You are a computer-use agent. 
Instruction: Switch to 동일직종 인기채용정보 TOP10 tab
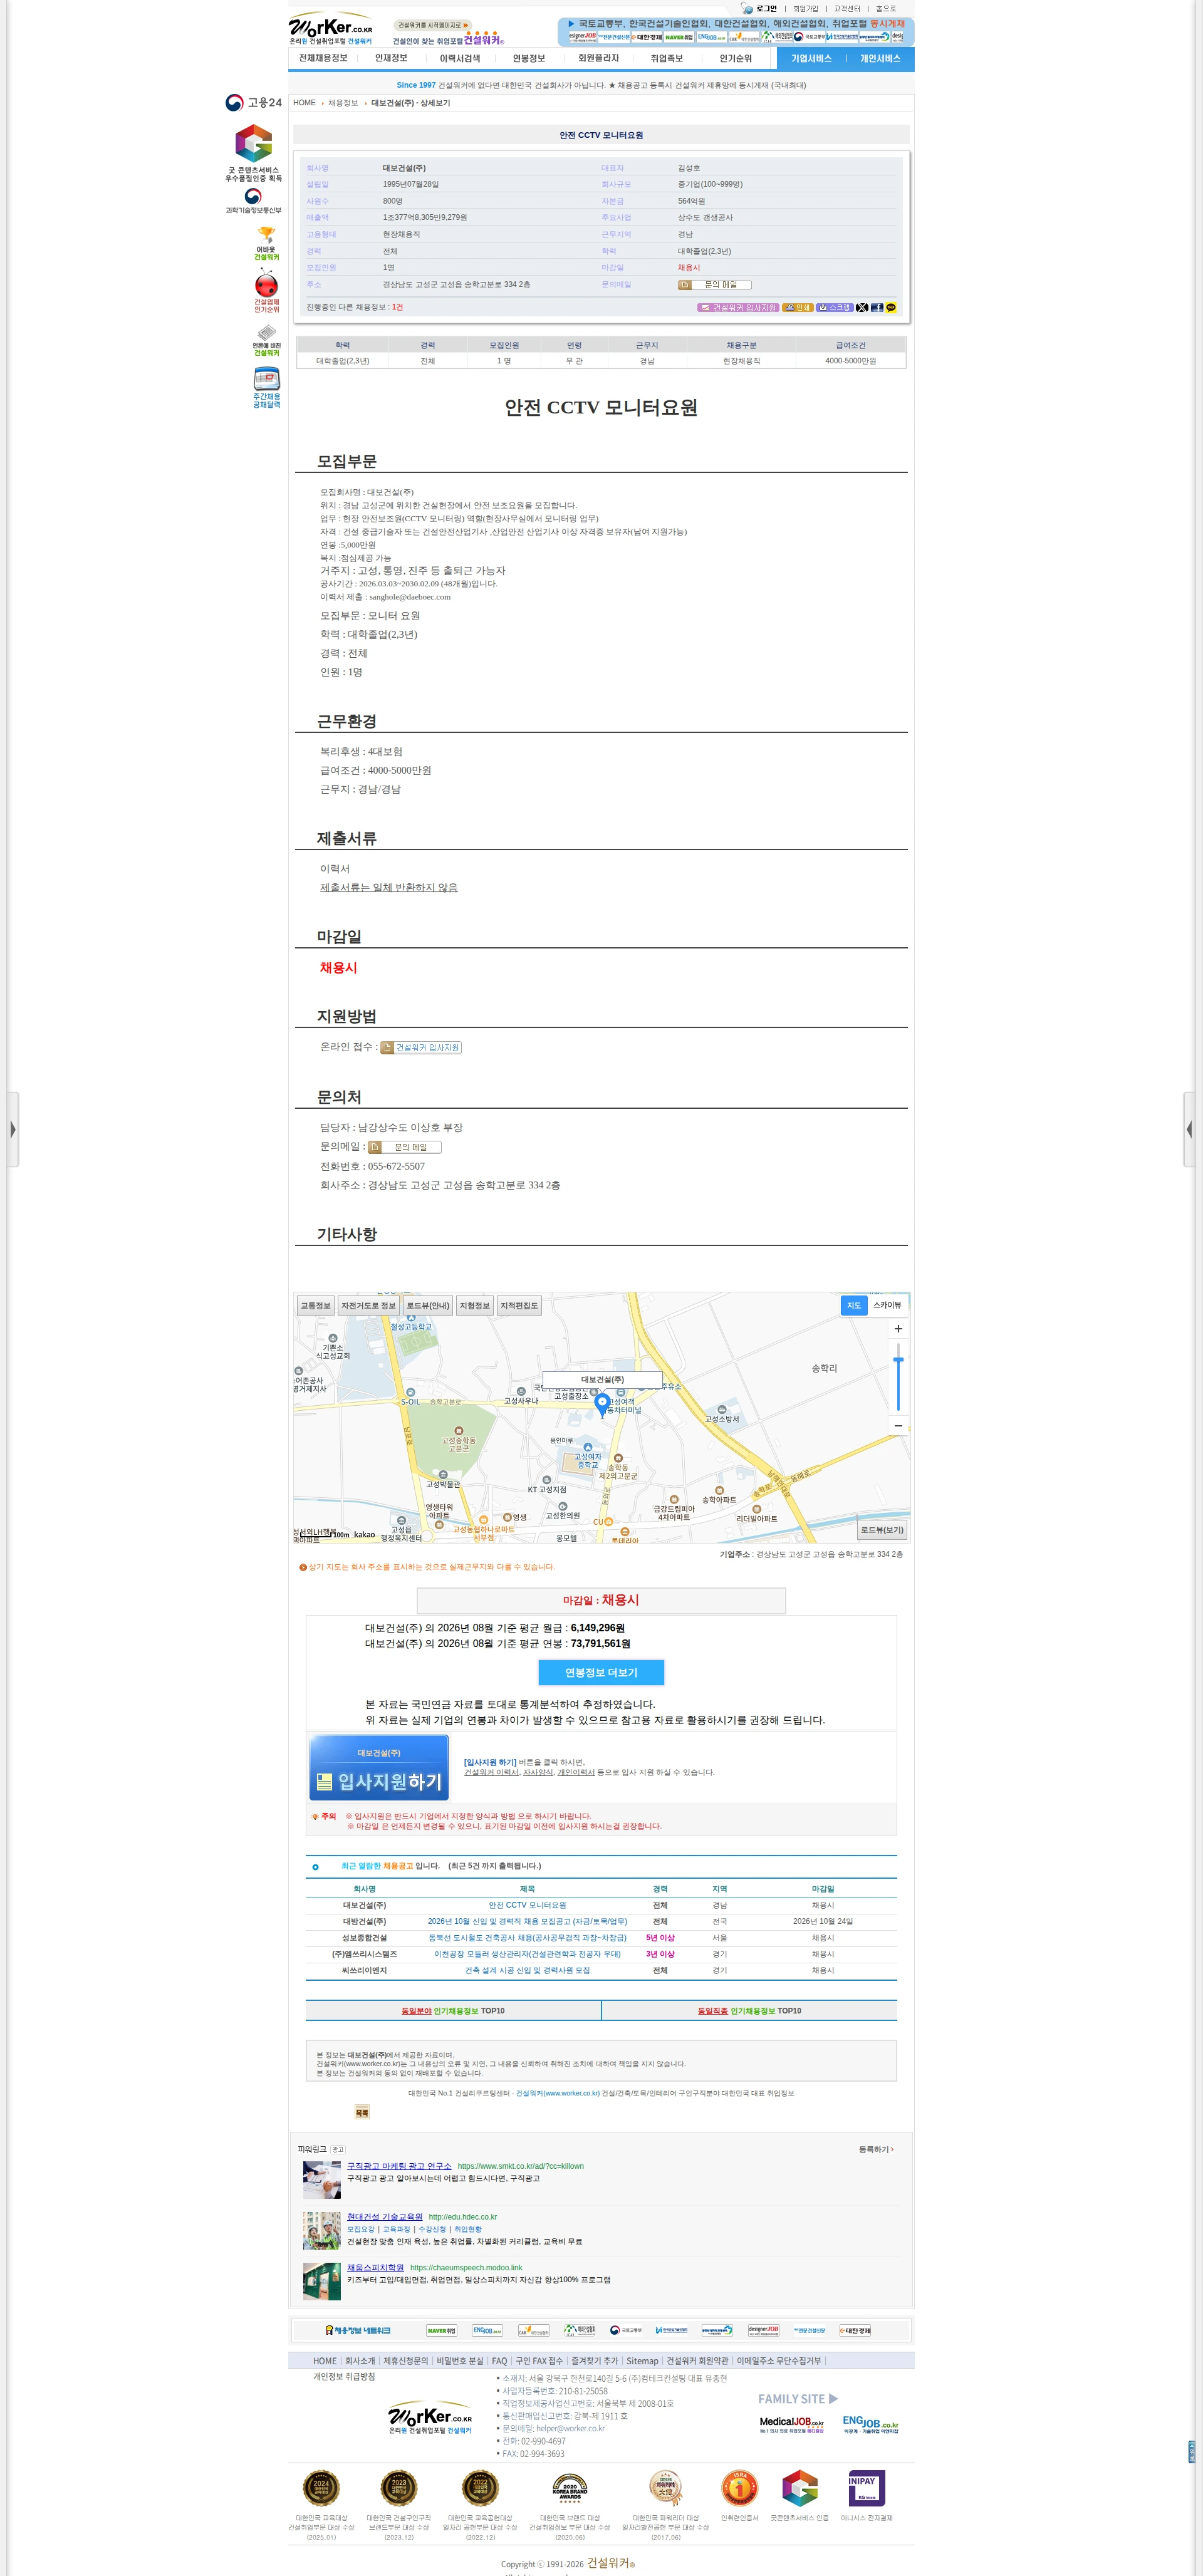749,2010
